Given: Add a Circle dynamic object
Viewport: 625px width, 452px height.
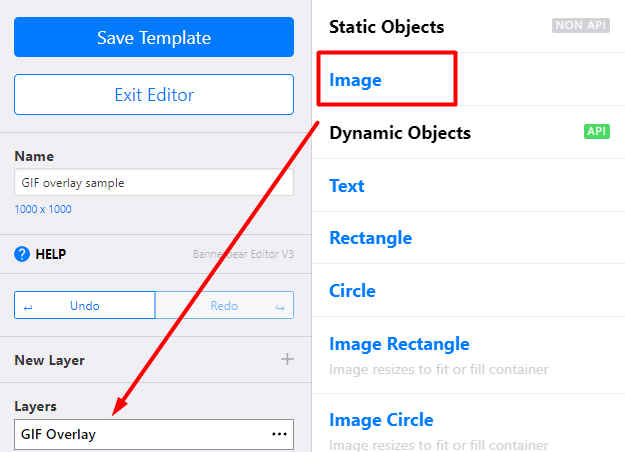Looking at the screenshot, I should 352,291.
